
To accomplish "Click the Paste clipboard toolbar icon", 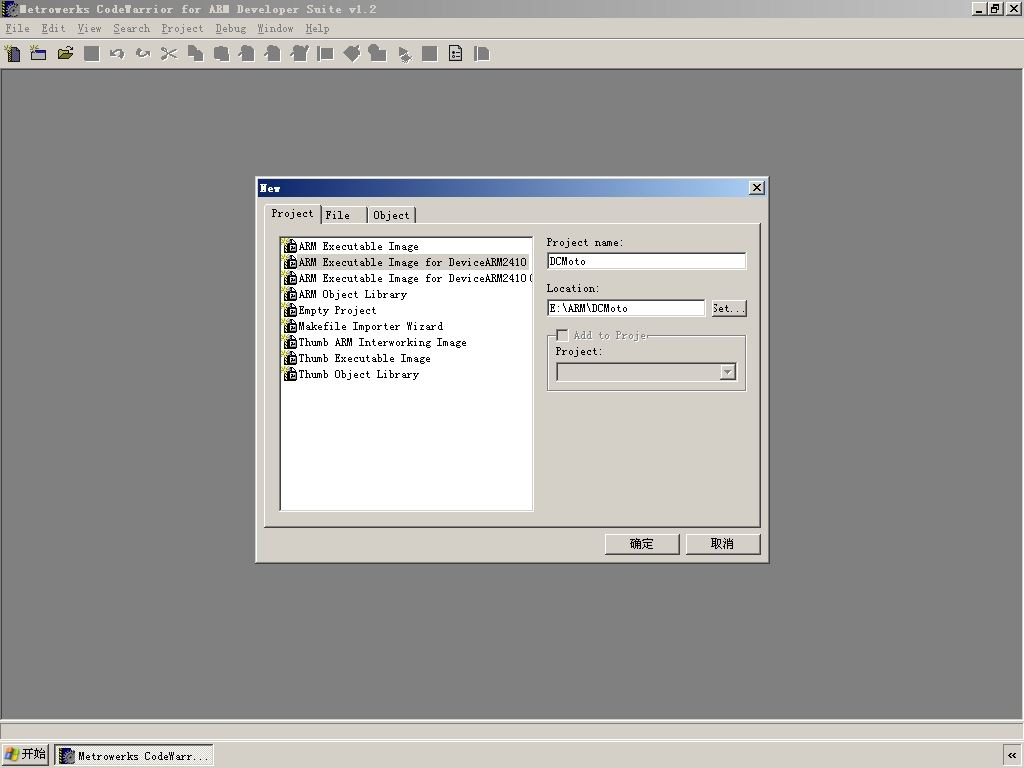I will tap(221, 54).
